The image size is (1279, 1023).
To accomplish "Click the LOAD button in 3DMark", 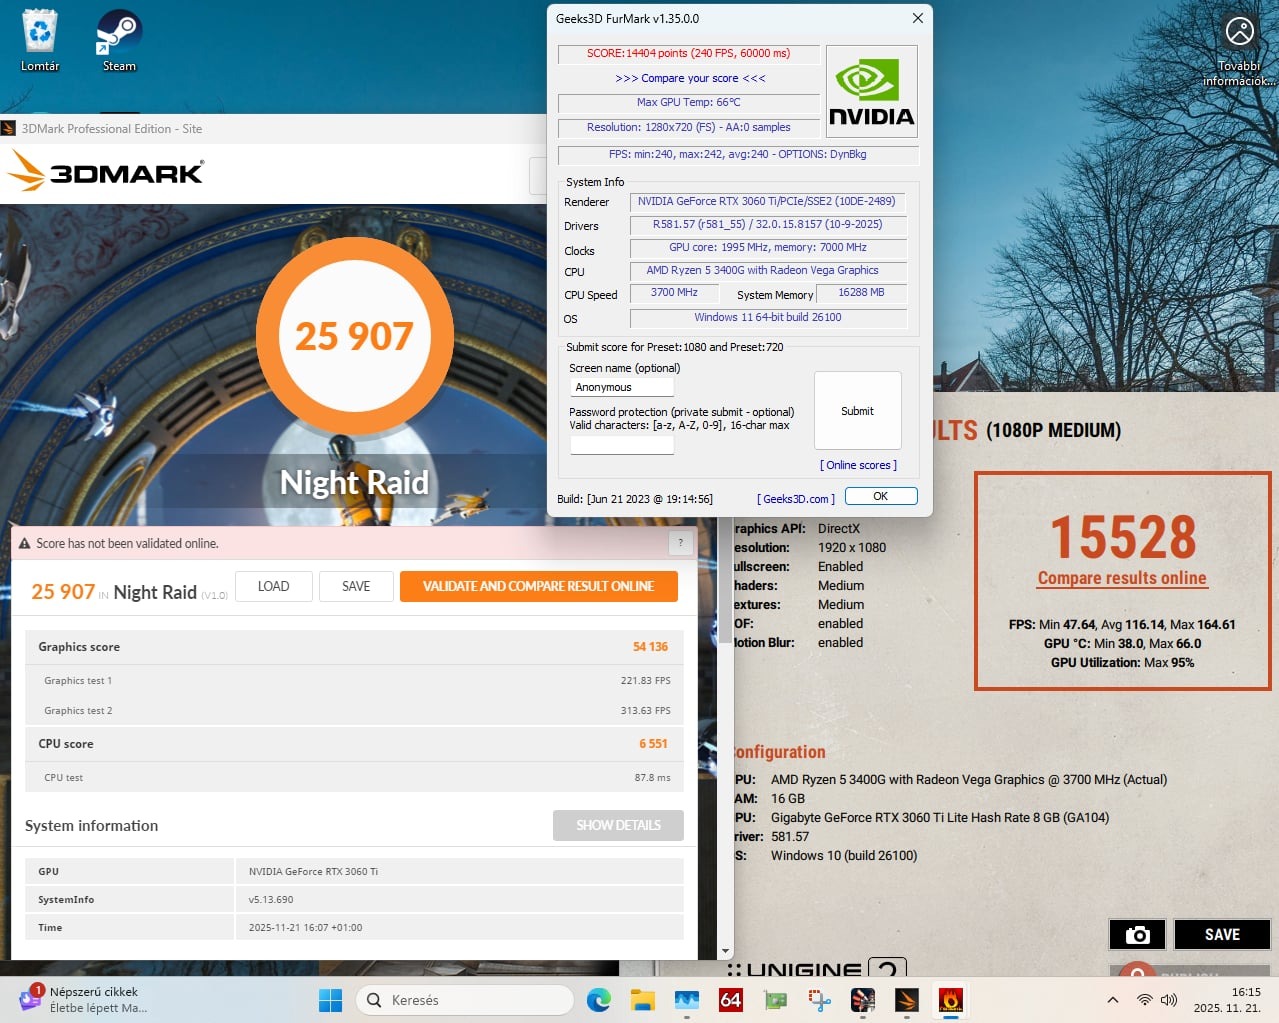I will 274,586.
